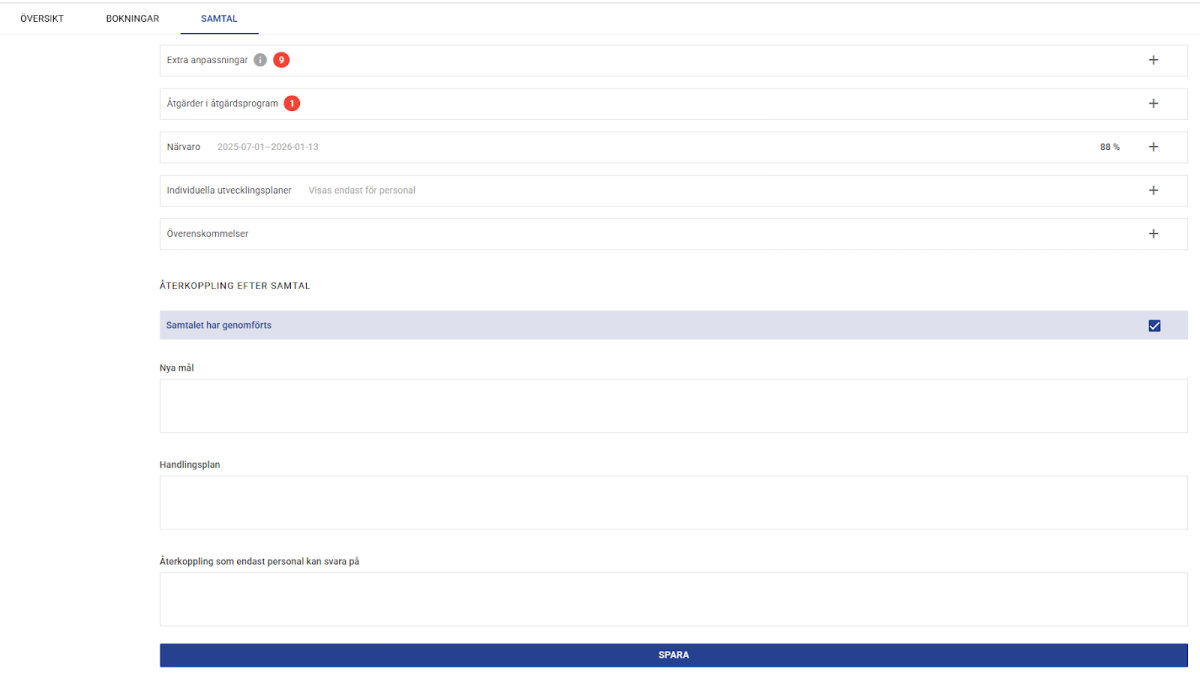Image resolution: width=1200 pixels, height=687 pixels.
Task: Expand Åtgärder i åtgärdsprogram plus icon
Action: click(1153, 103)
